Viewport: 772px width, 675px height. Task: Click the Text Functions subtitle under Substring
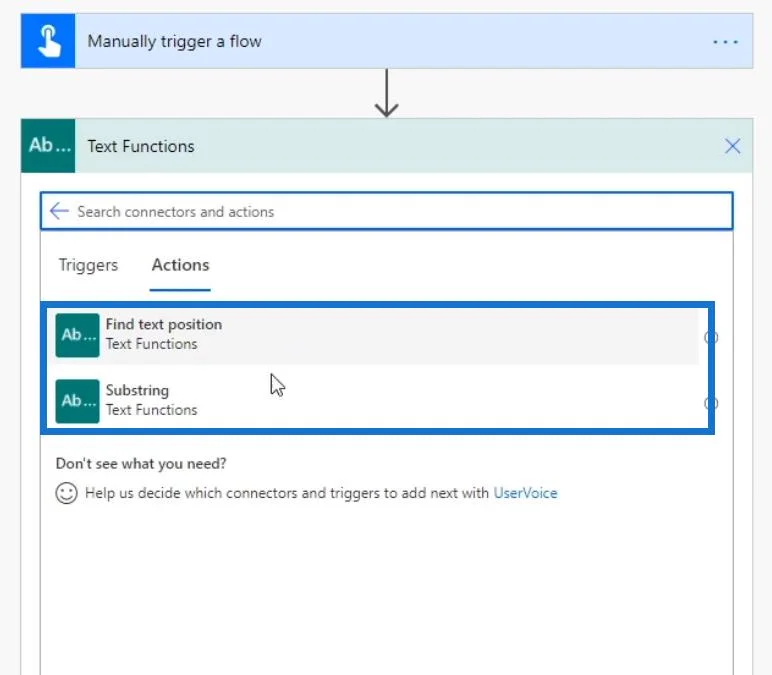coord(151,410)
